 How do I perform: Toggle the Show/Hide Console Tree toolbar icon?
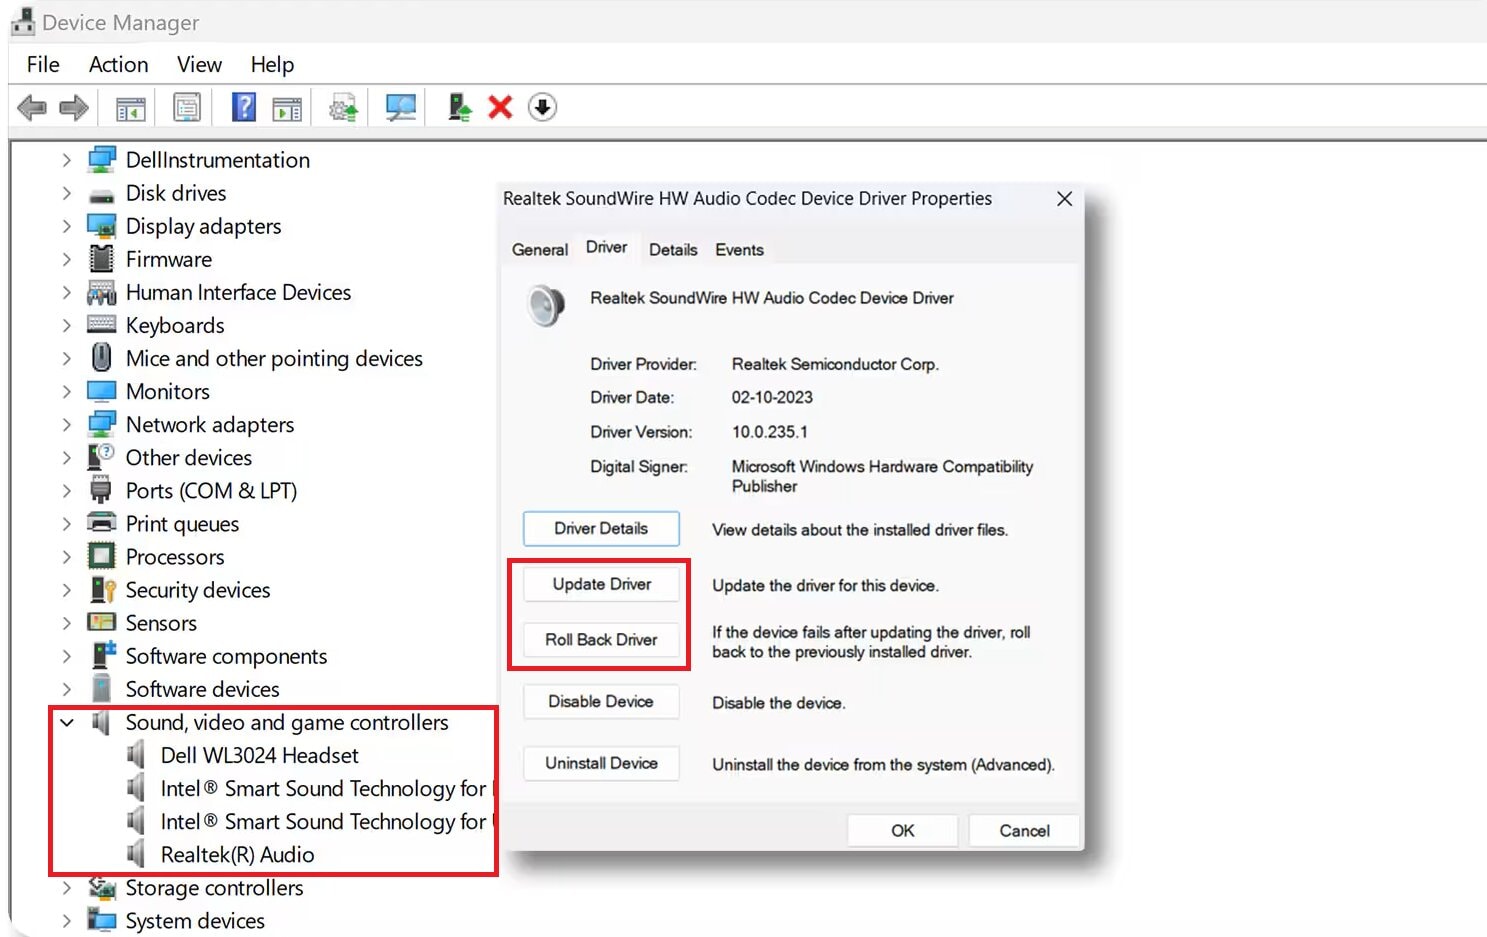pos(131,107)
